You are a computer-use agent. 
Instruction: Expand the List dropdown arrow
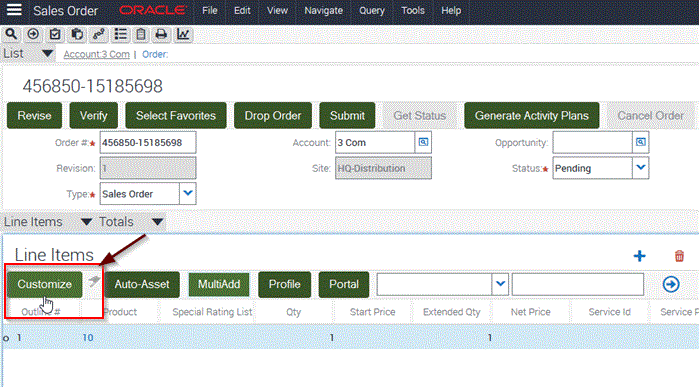point(47,54)
